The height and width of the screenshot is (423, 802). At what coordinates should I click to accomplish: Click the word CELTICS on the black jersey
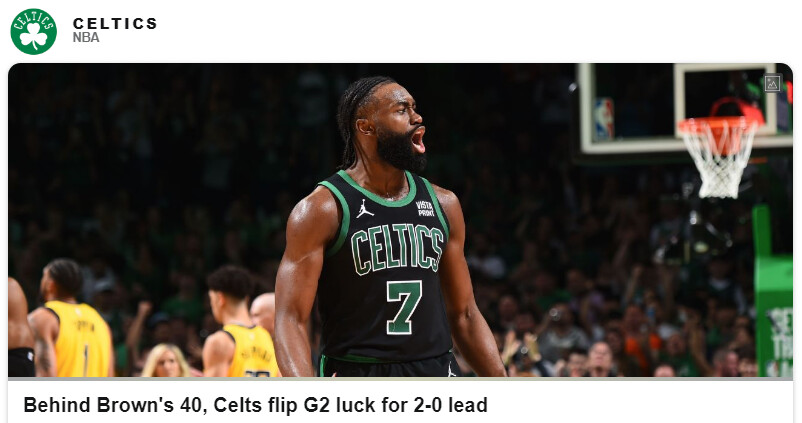click(397, 249)
